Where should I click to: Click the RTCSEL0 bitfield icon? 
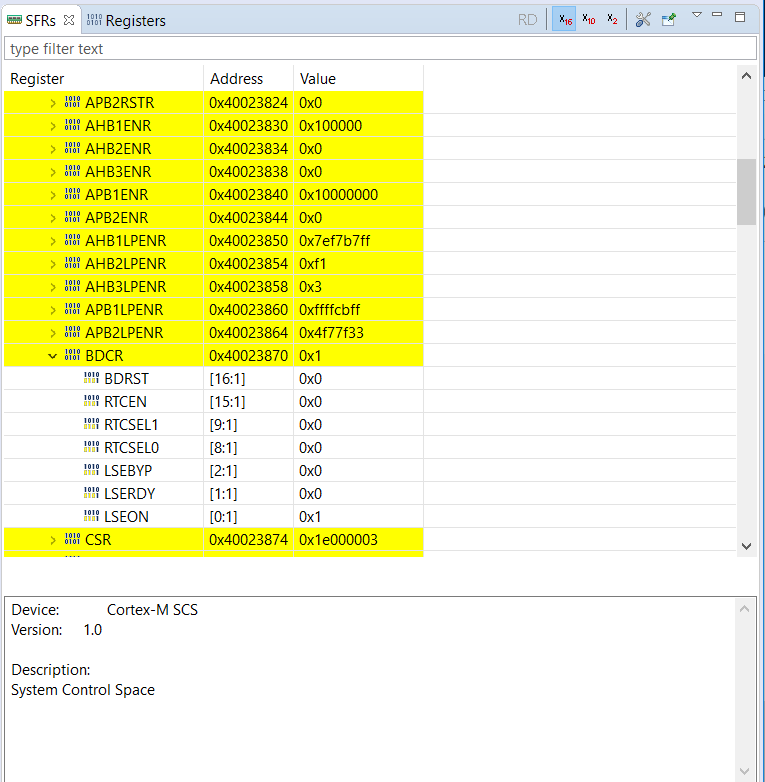[91, 447]
